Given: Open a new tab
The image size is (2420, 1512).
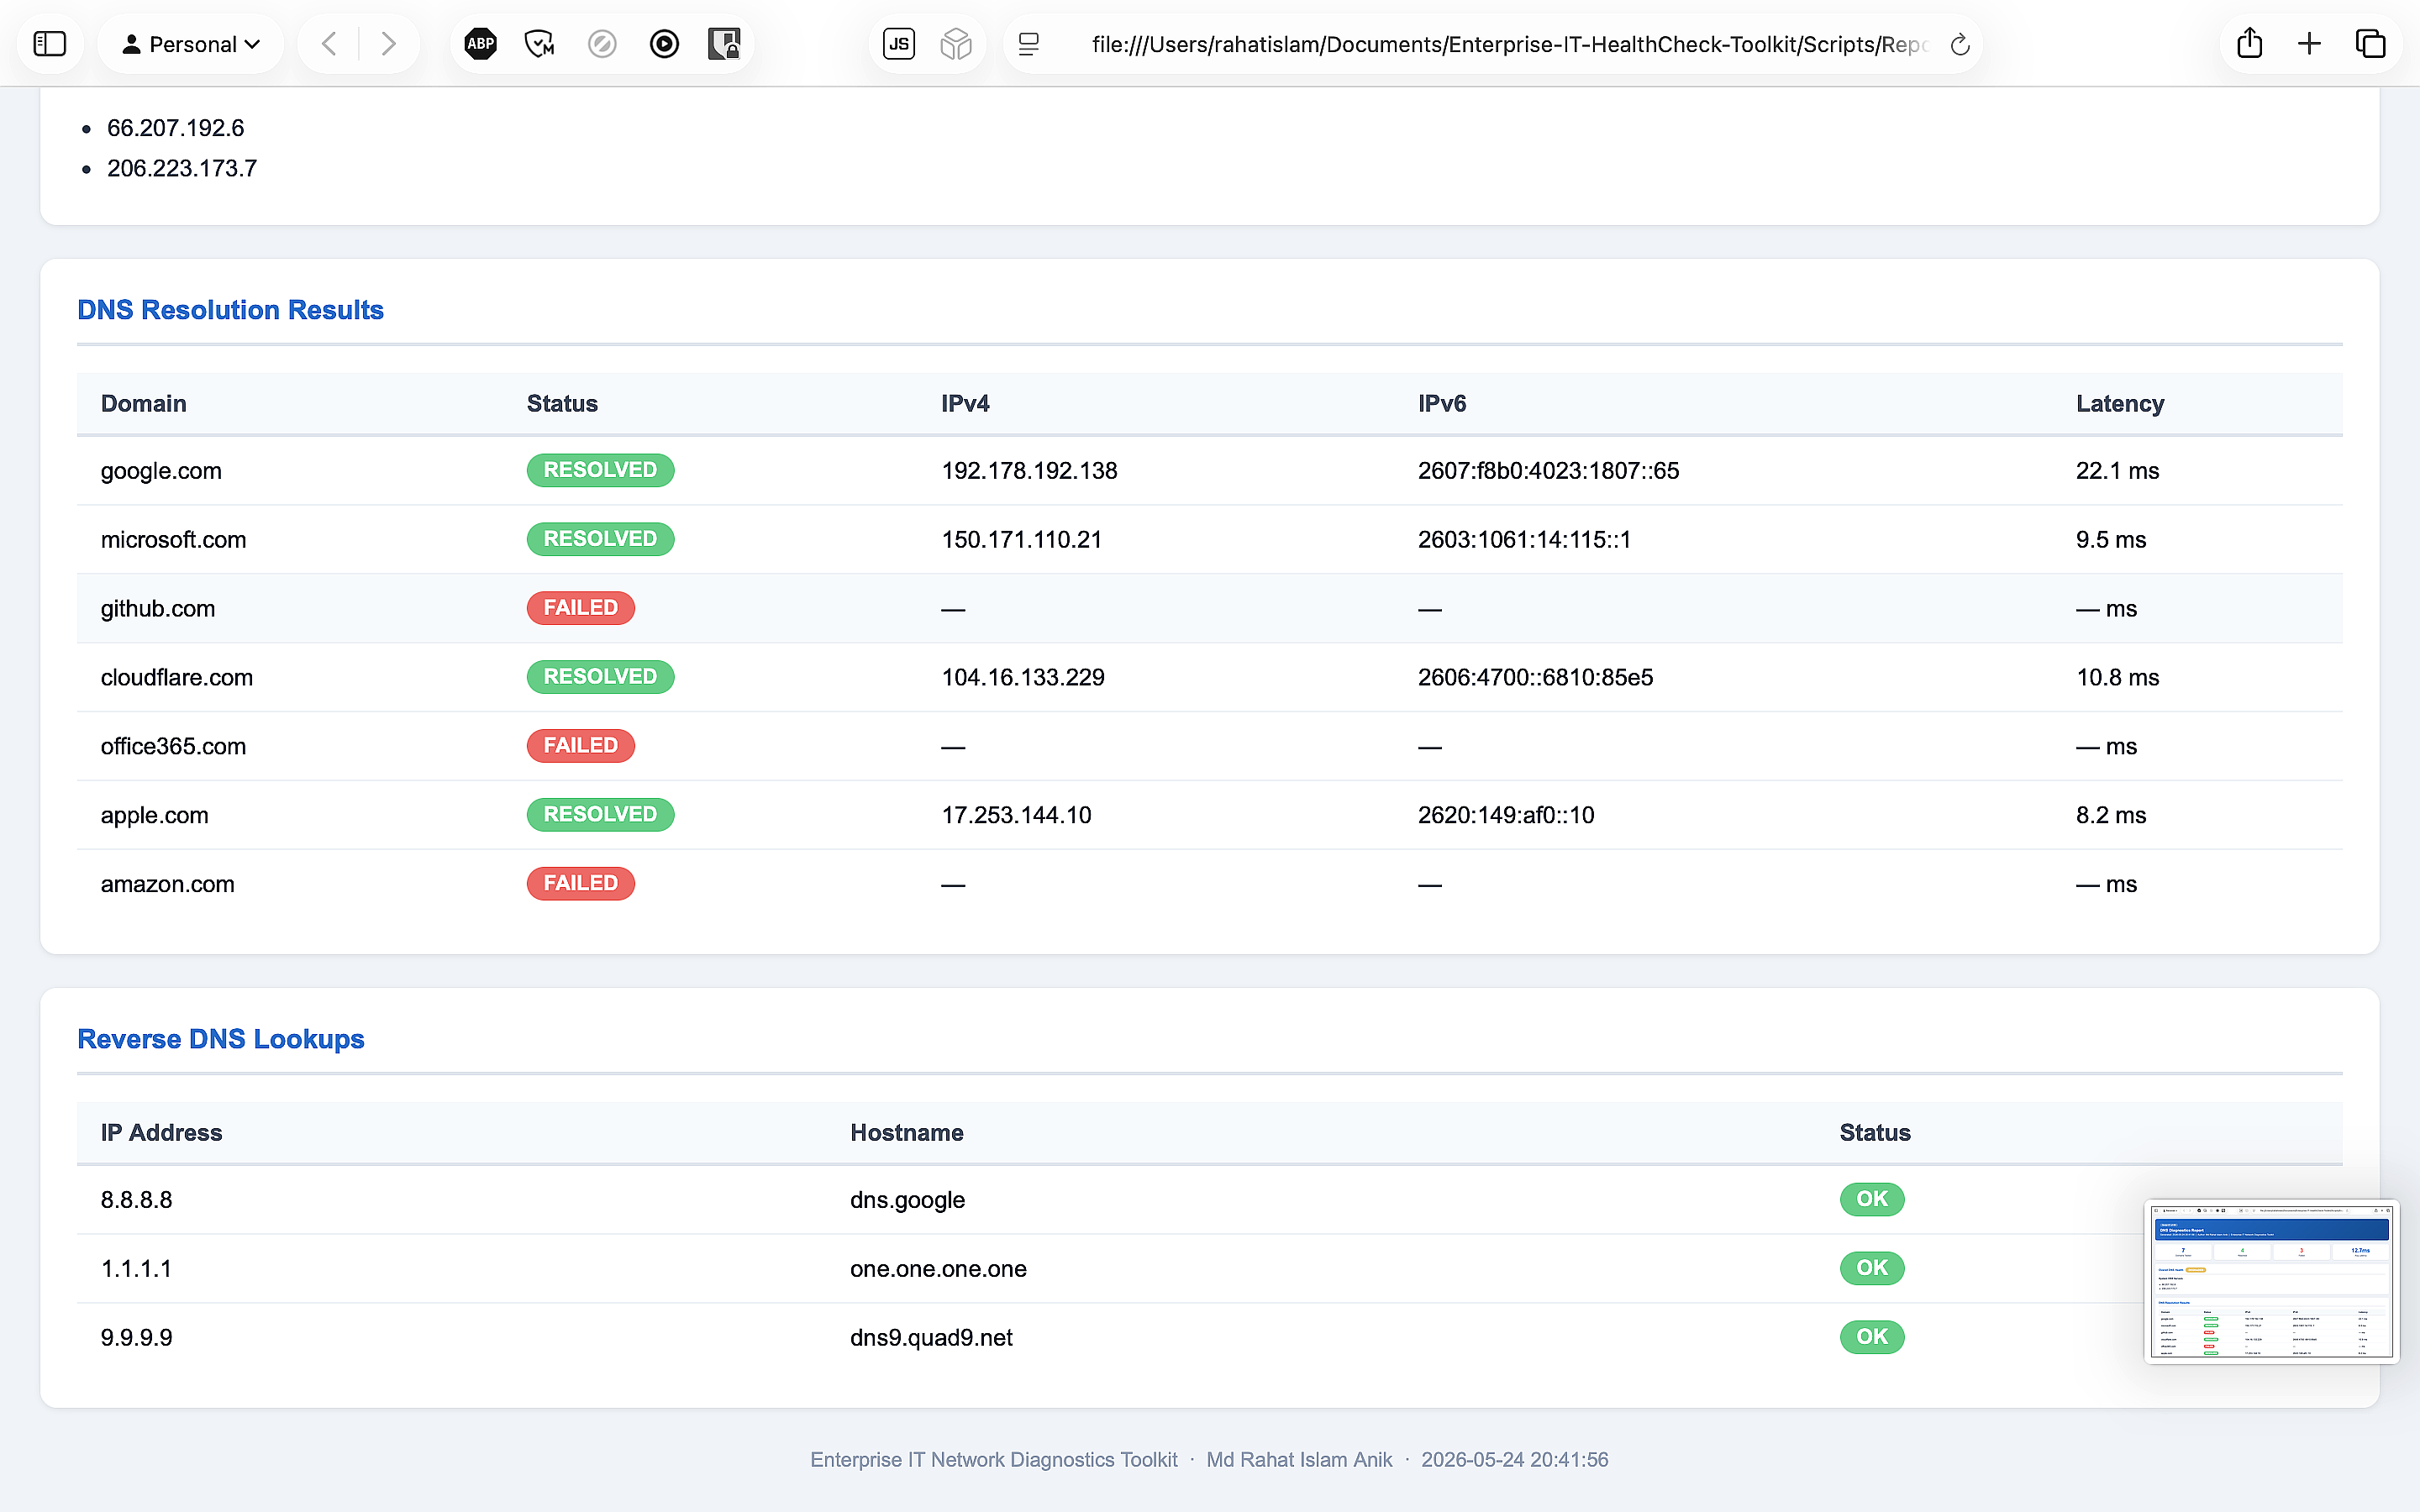Looking at the screenshot, I should [x=2310, y=44].
